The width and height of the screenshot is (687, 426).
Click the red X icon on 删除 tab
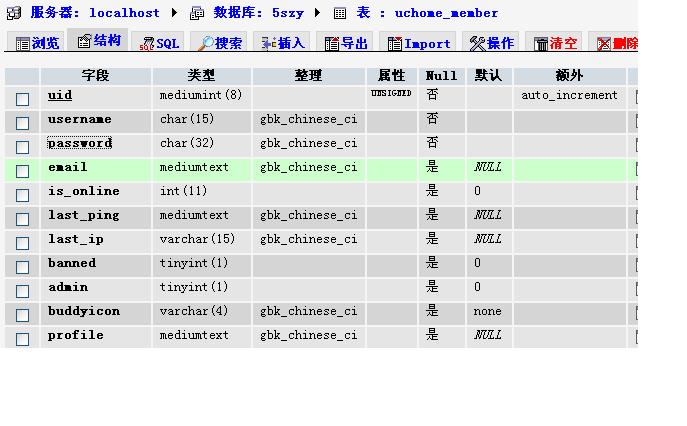tap(604, 44)
